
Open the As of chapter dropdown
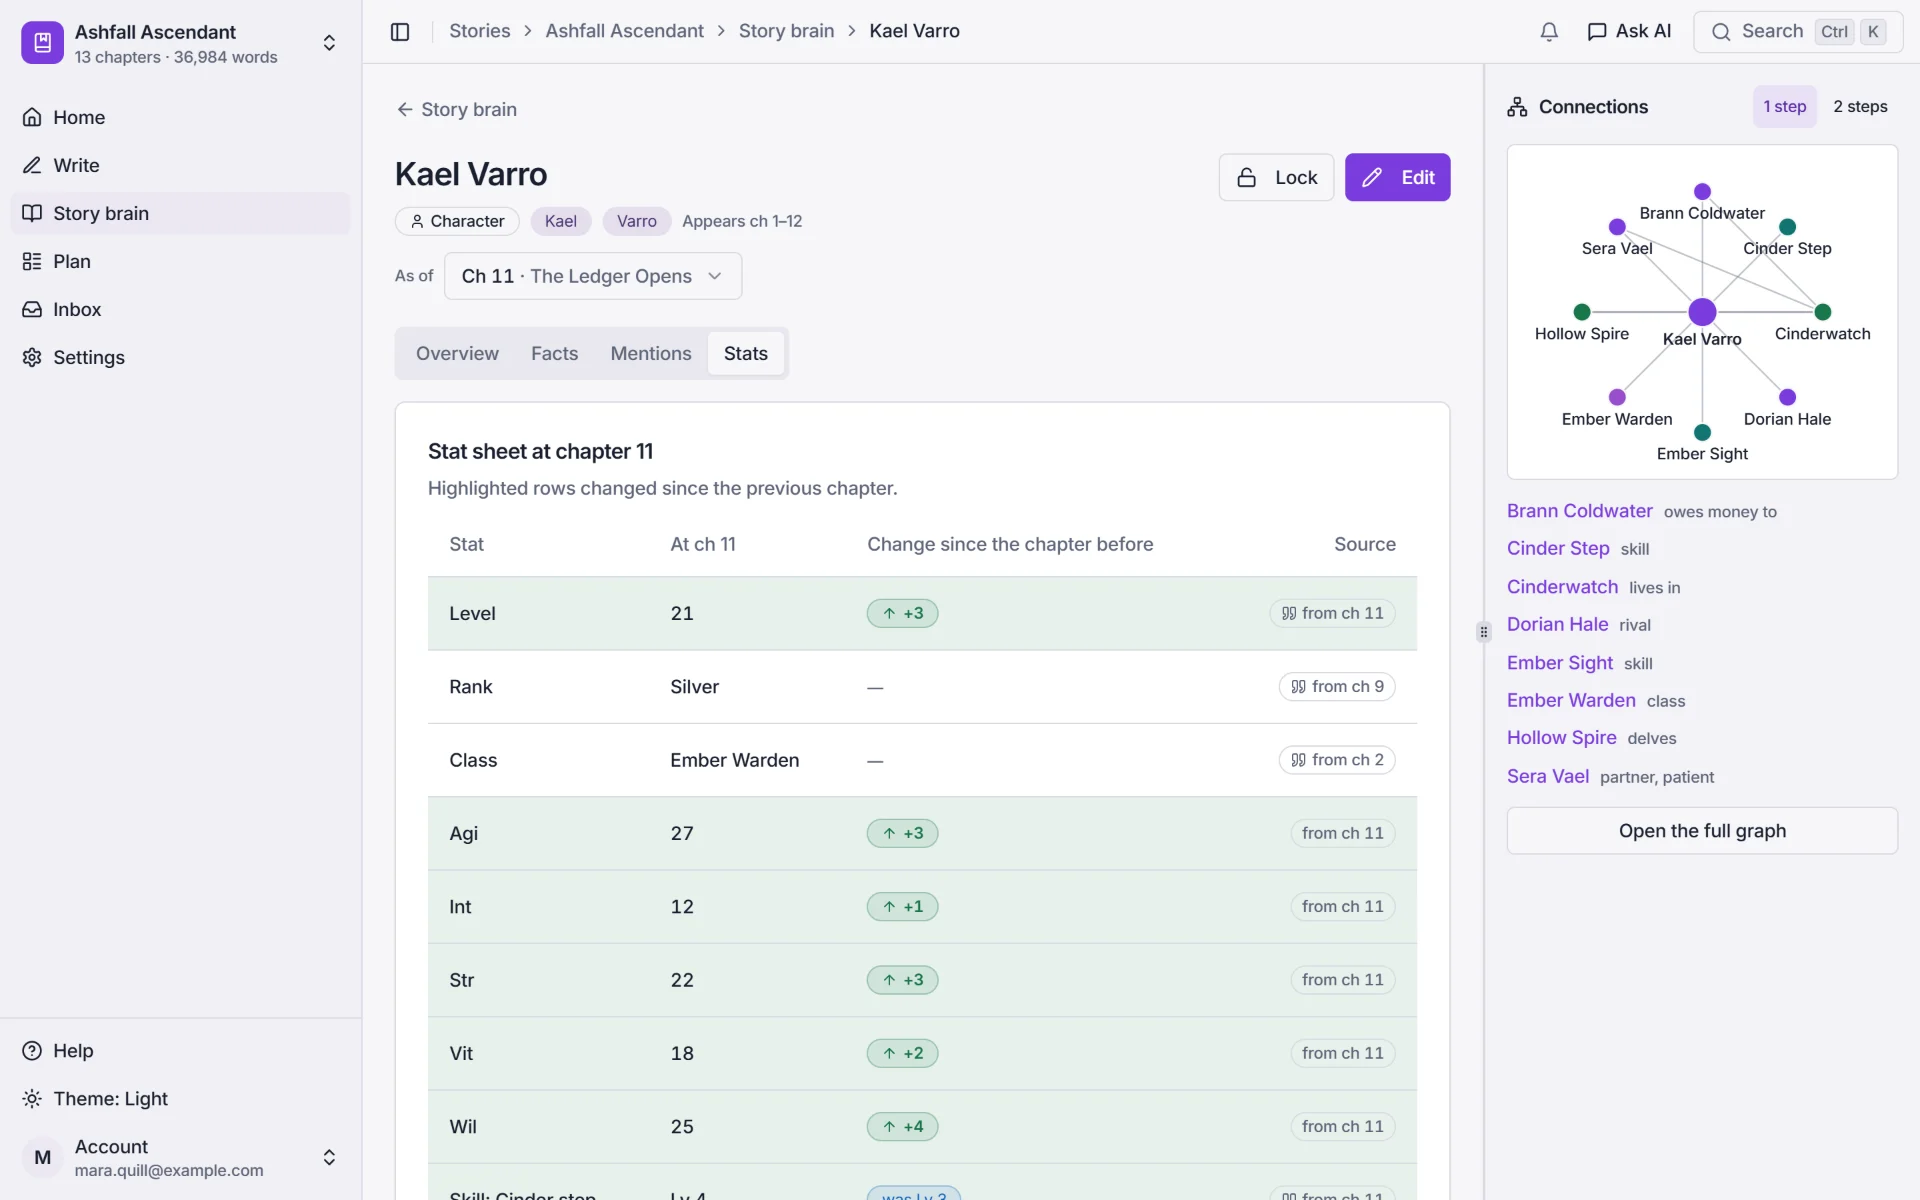click(593, 276)
